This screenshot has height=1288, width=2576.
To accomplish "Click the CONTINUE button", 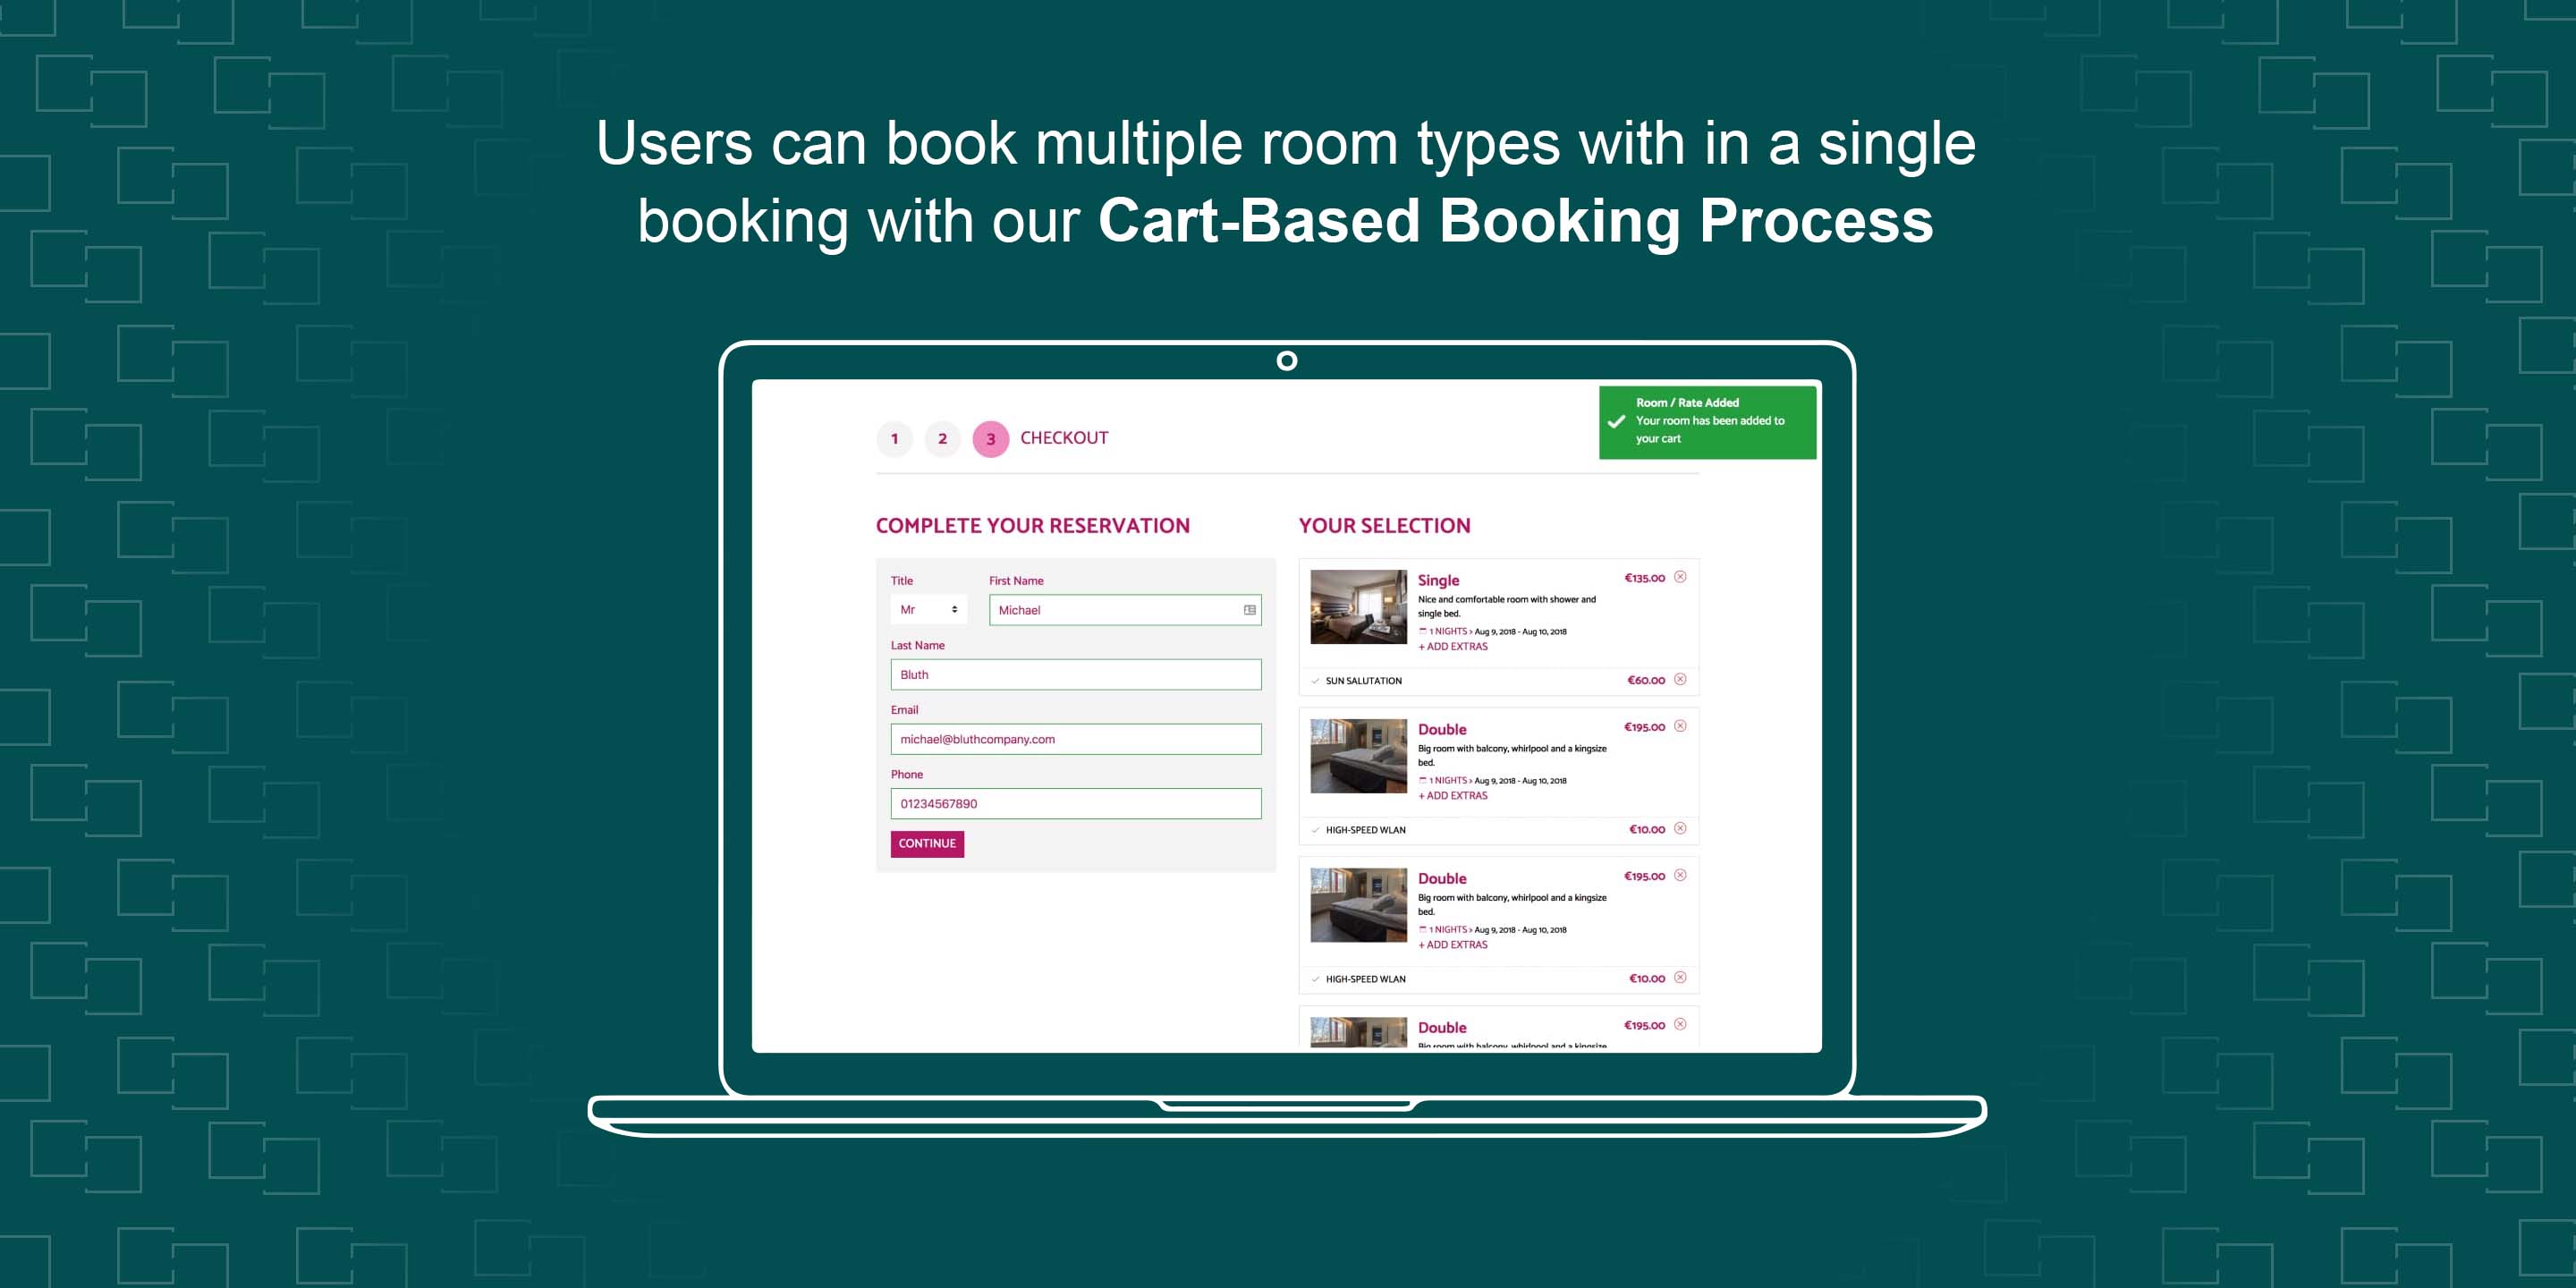I will pyautogui.click(x=927, y=843).
